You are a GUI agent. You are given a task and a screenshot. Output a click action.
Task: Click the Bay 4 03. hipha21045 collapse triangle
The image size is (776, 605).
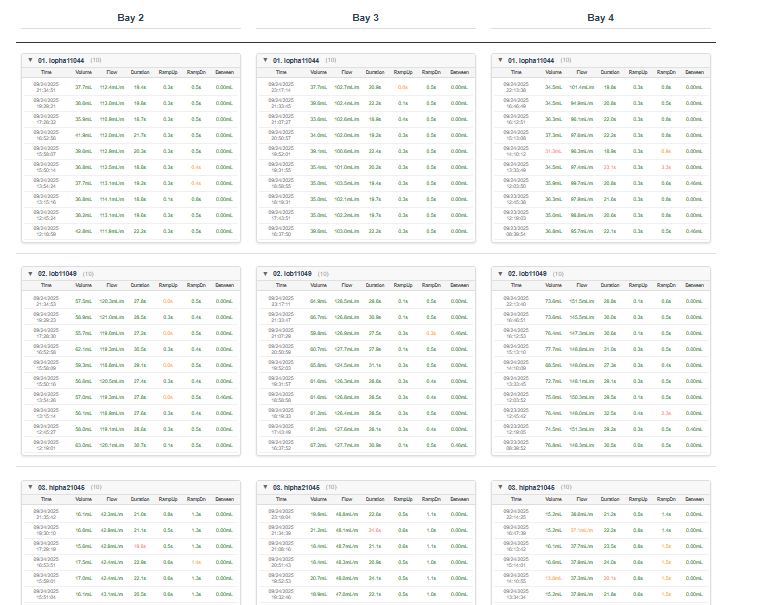[500, 487]
